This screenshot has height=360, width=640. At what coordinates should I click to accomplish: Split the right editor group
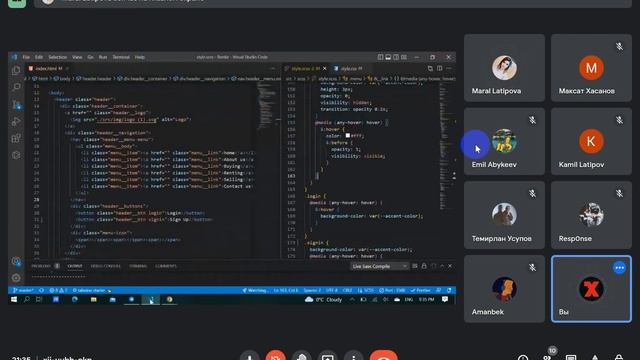coord(440,69)
